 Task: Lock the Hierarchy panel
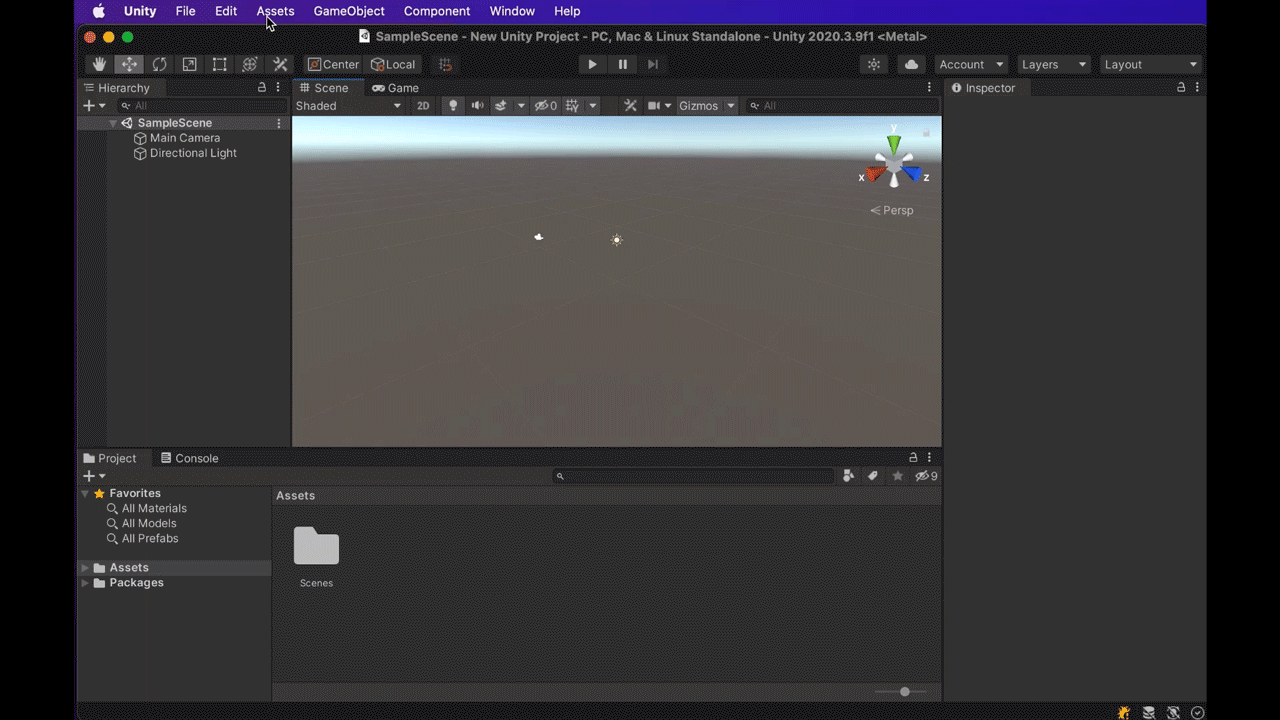(x=262, y=88)
